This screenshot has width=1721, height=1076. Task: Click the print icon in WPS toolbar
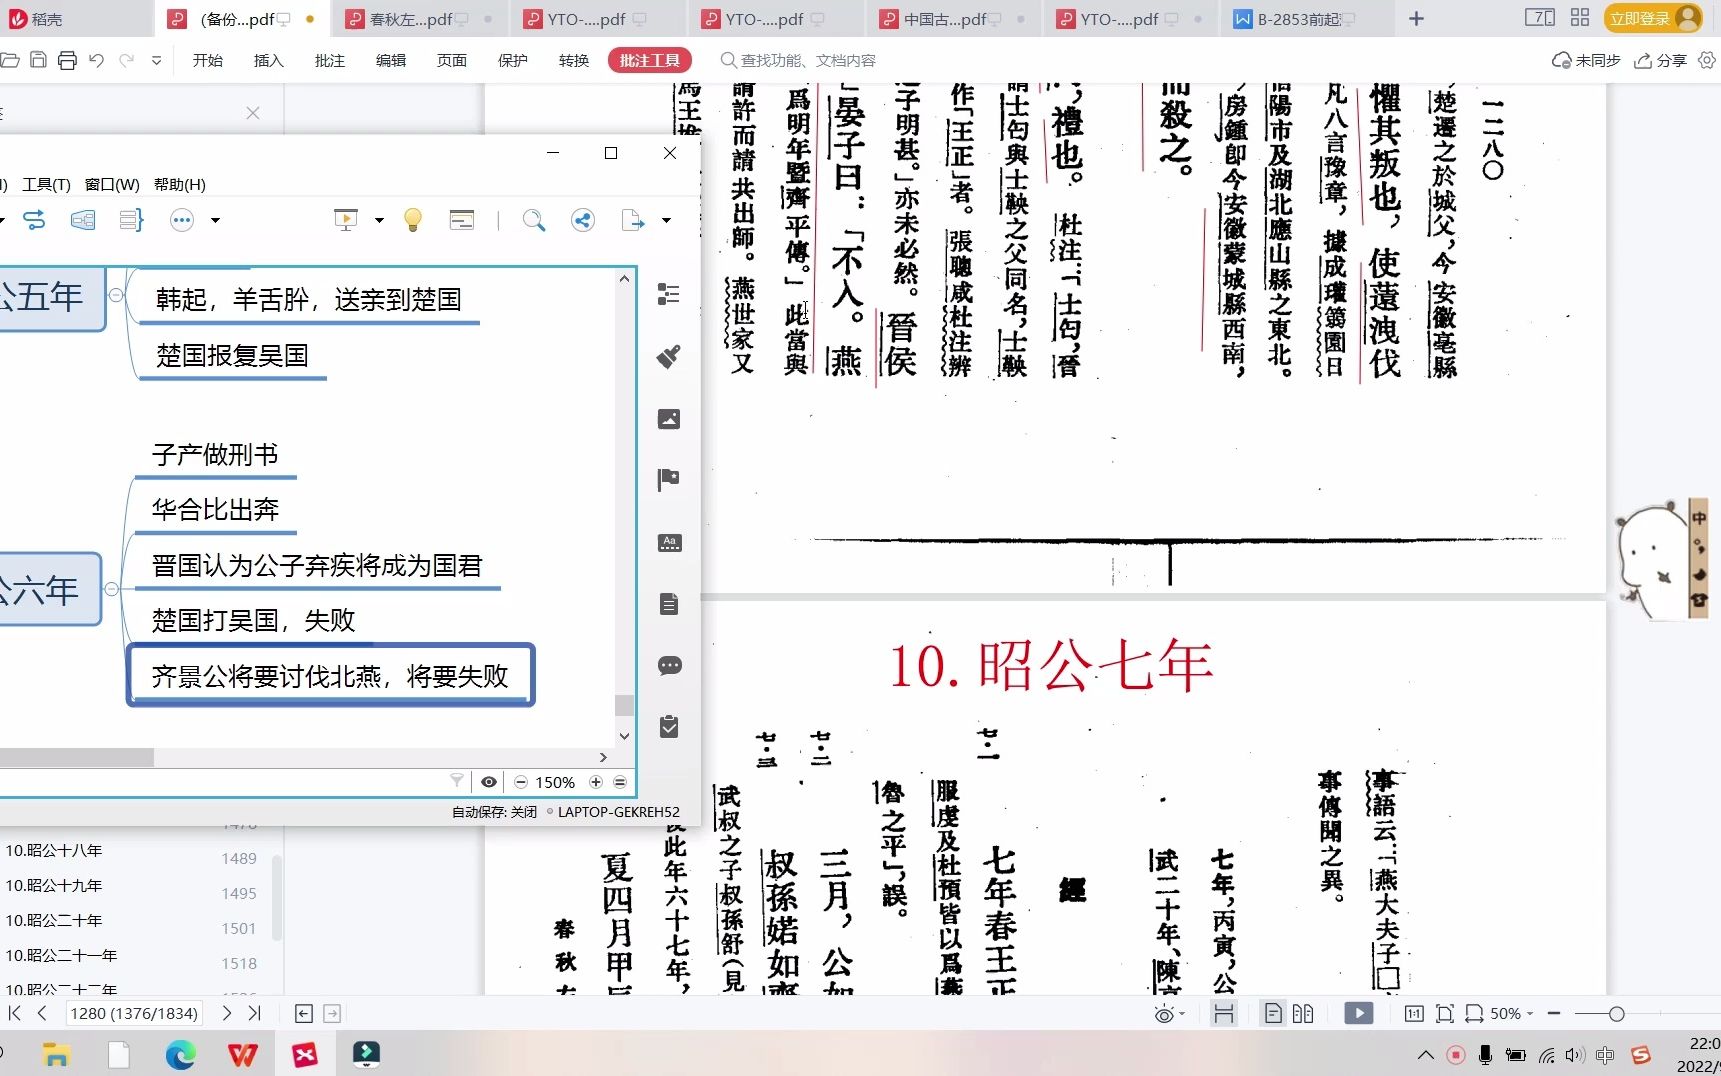[67, 60]
